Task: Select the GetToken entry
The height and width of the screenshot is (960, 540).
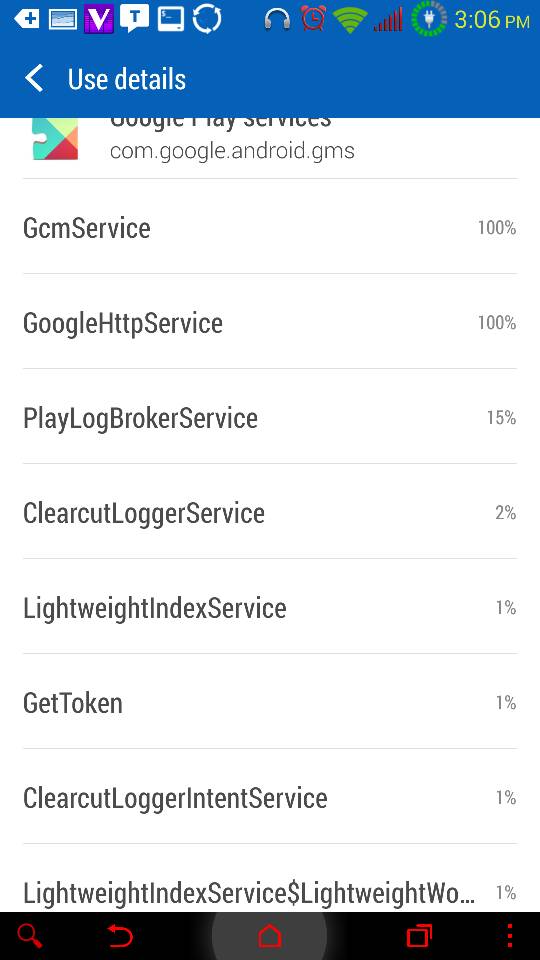Action: (270, 701)
